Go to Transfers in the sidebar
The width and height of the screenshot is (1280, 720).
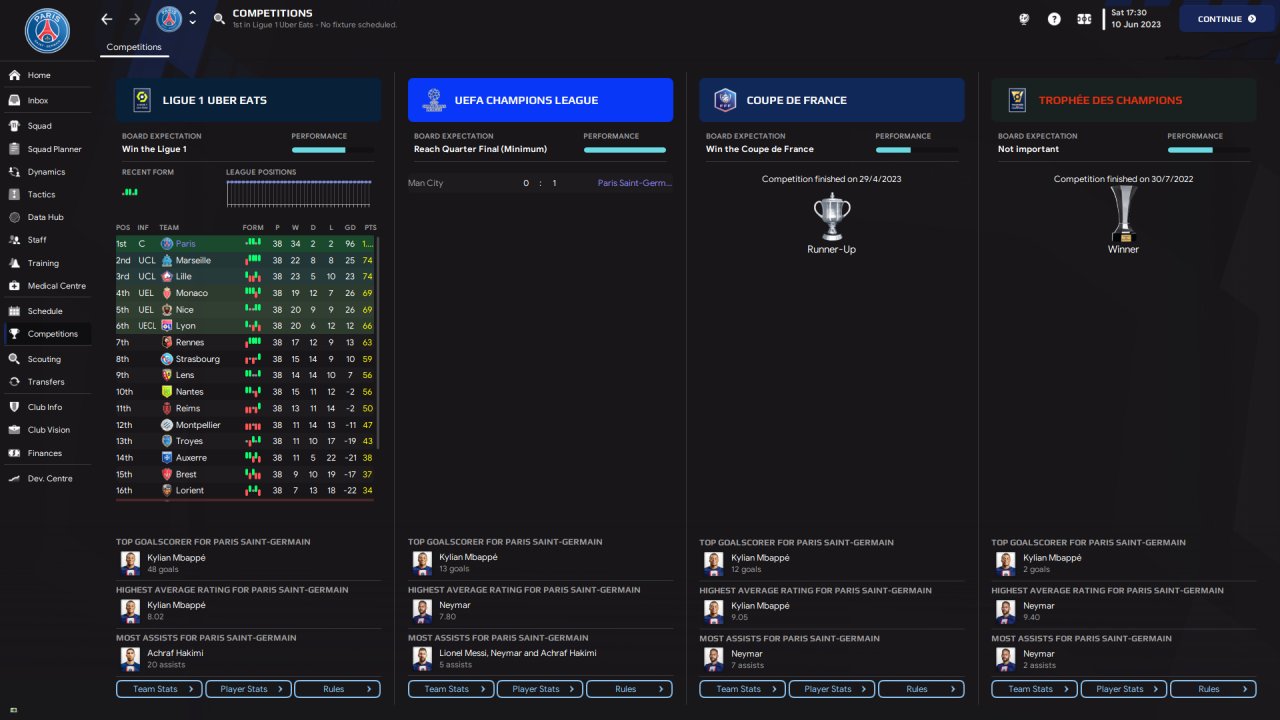tap(46, 382)
